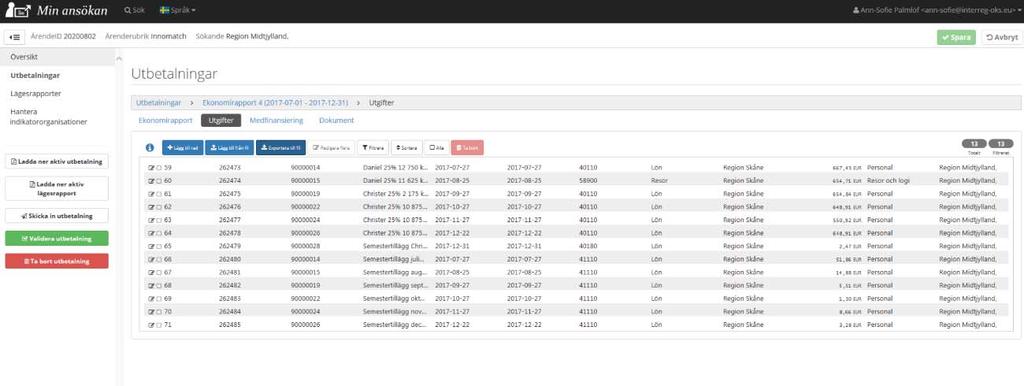Click the Lägg till från fil button
The image size is (1024, 386).
(x=229, y=148)
